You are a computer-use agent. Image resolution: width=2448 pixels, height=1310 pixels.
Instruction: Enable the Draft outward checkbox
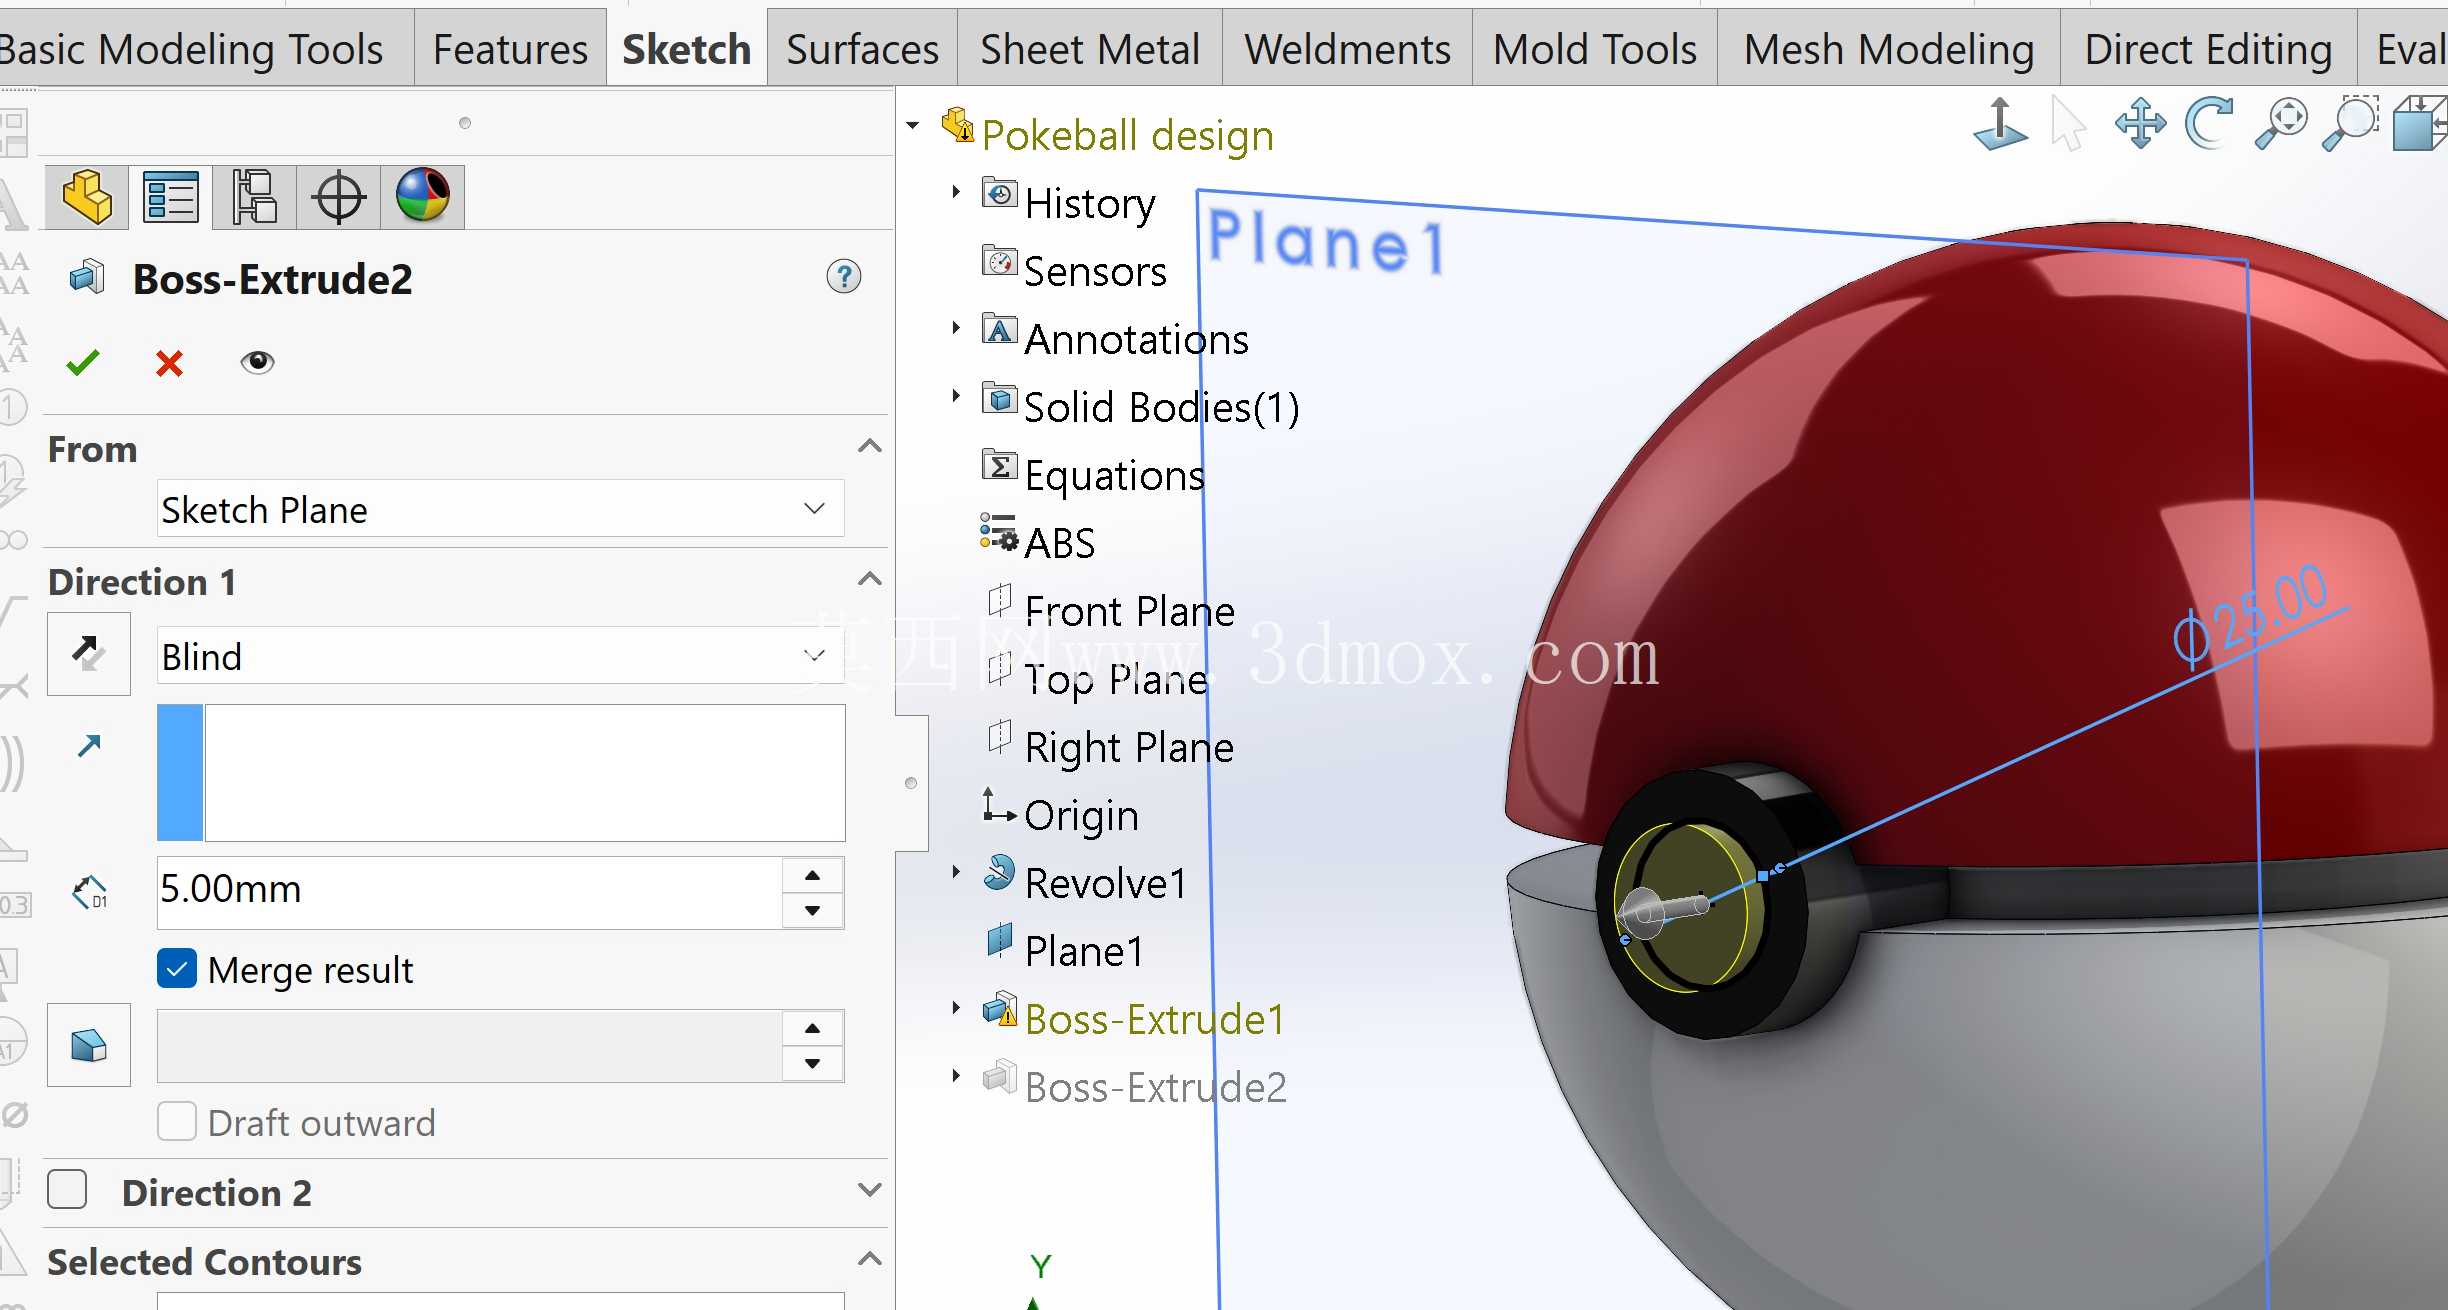[177, 1122]
